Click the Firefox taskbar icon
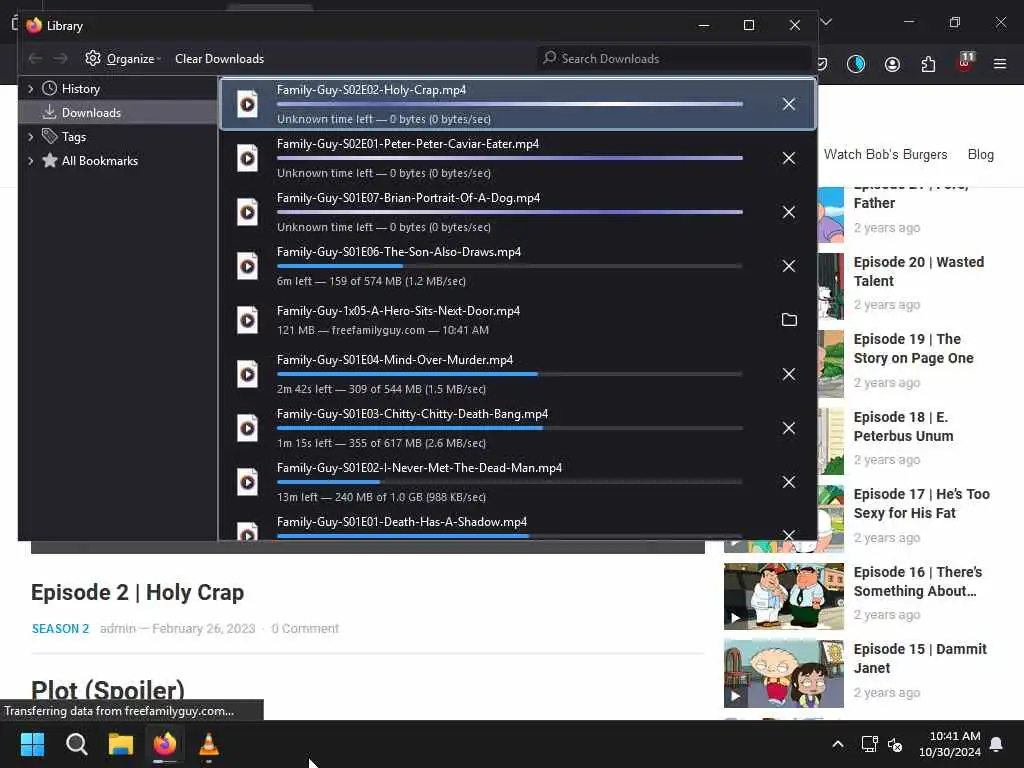This screenshot has height=768, width=1024. point(165,744)
